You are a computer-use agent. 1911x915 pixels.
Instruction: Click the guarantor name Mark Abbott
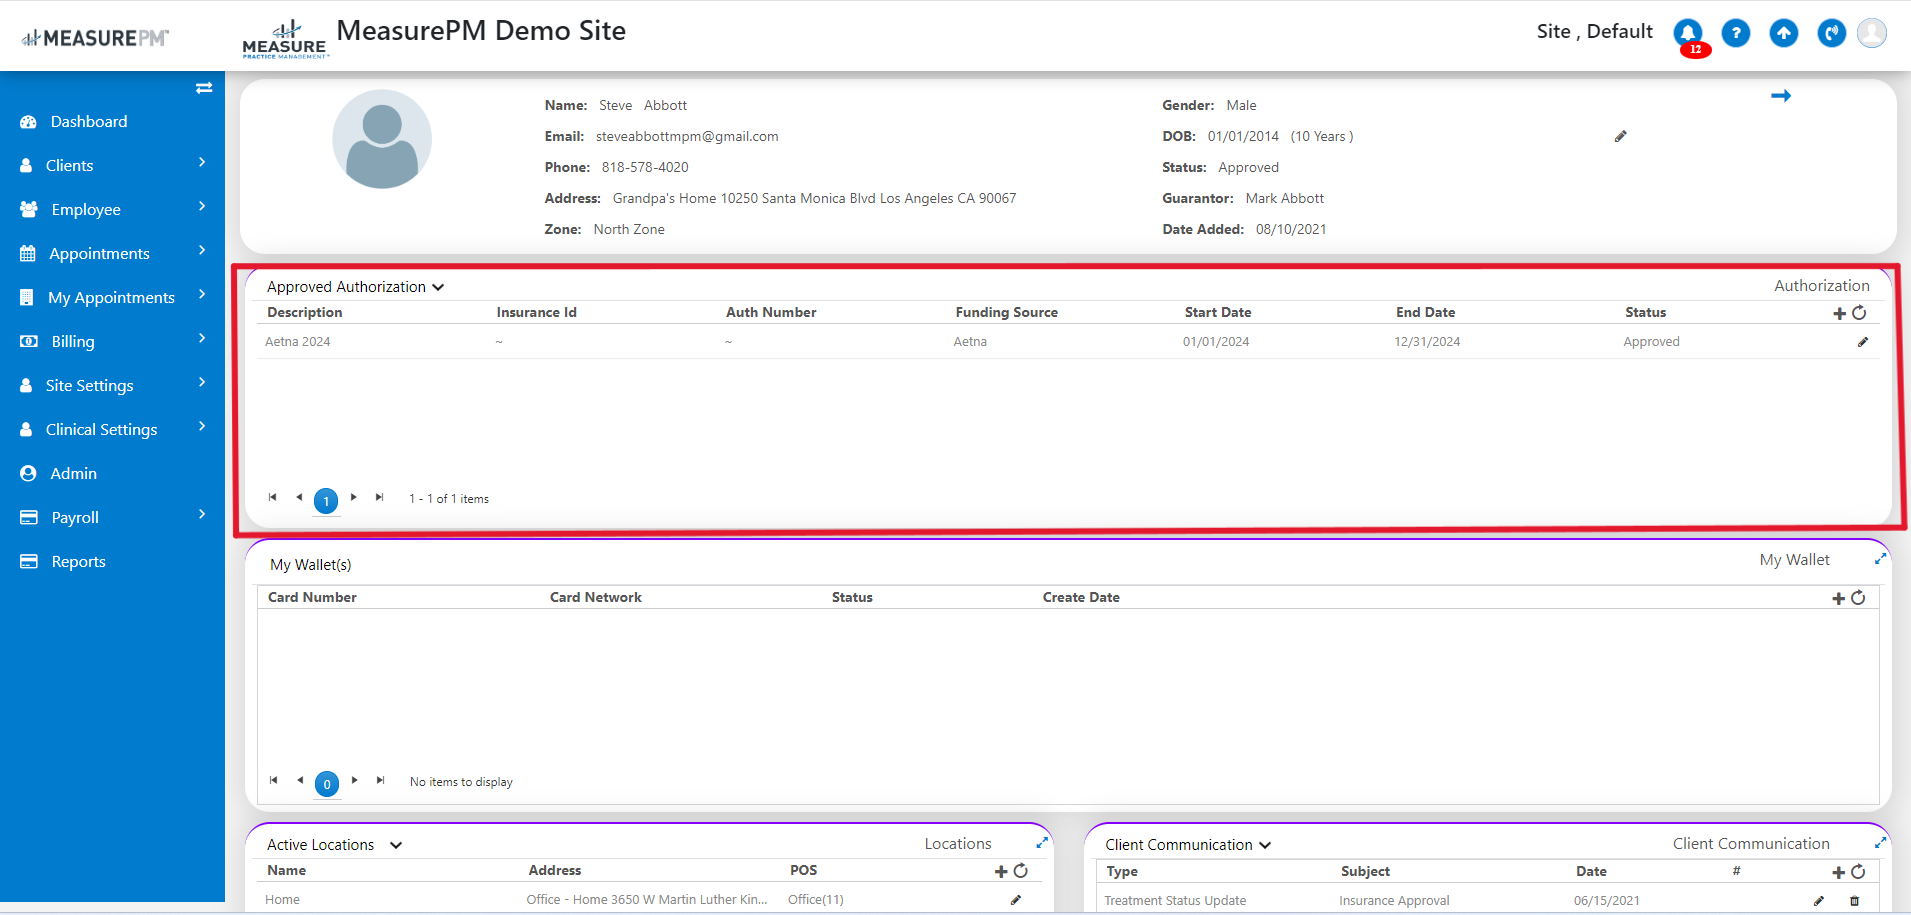tap(1285, 199)
